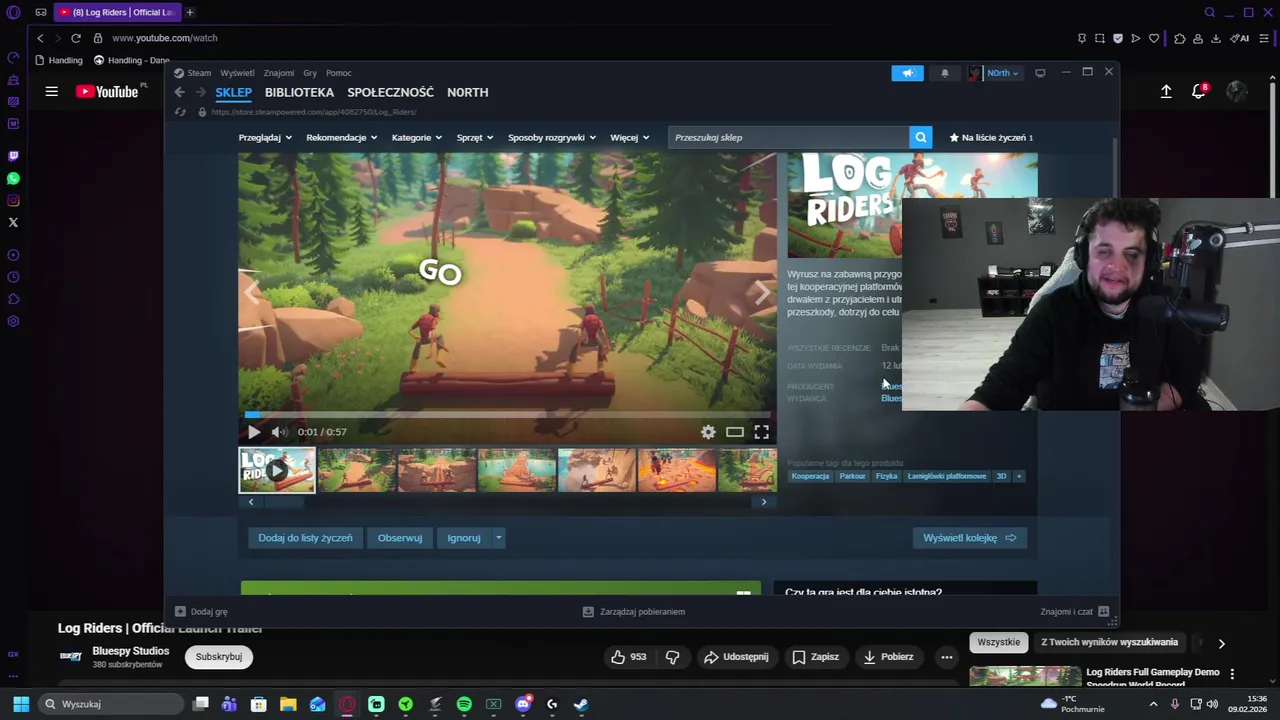1280x720 pixels.
Task: Click the Kooperacja tag
Action: (811, 476)
